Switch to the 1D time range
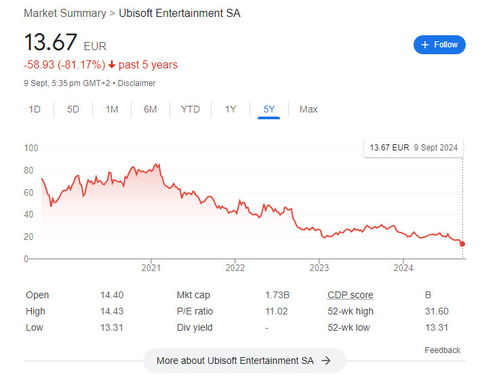The image size is (499, 389). (x=34, y=109)
